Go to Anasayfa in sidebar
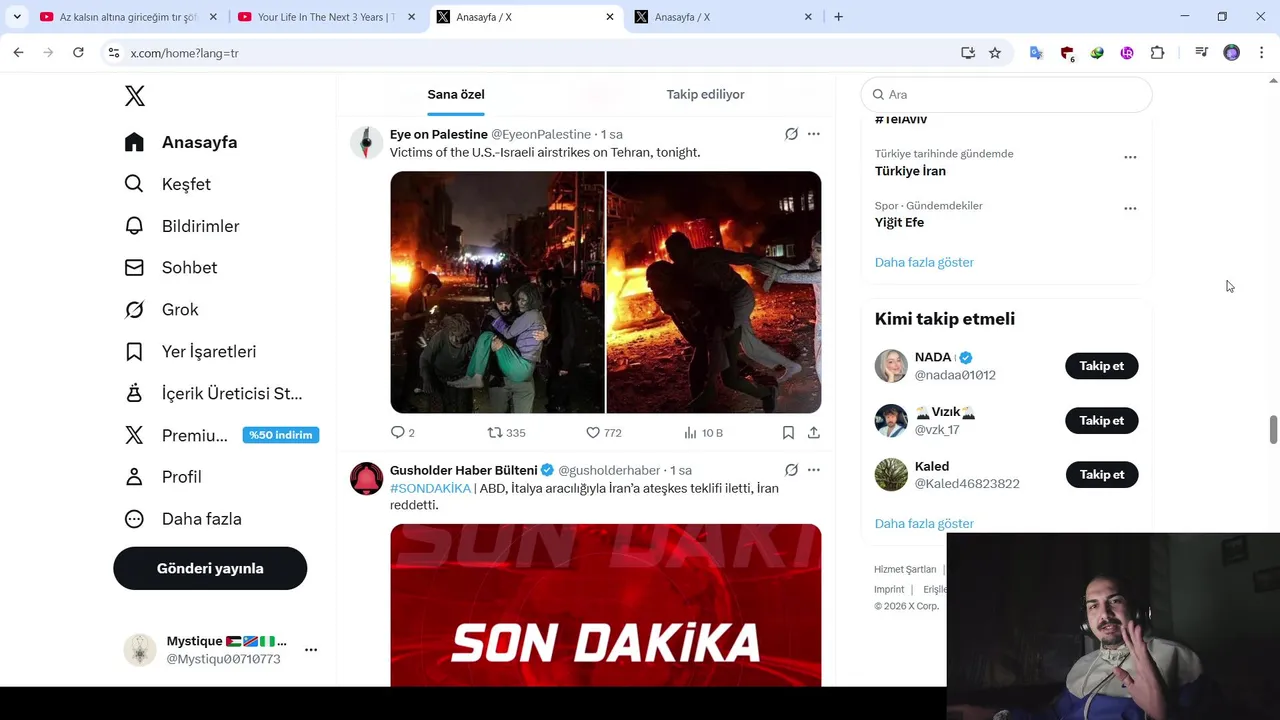1280x720 pixels. tap(181, 142)
